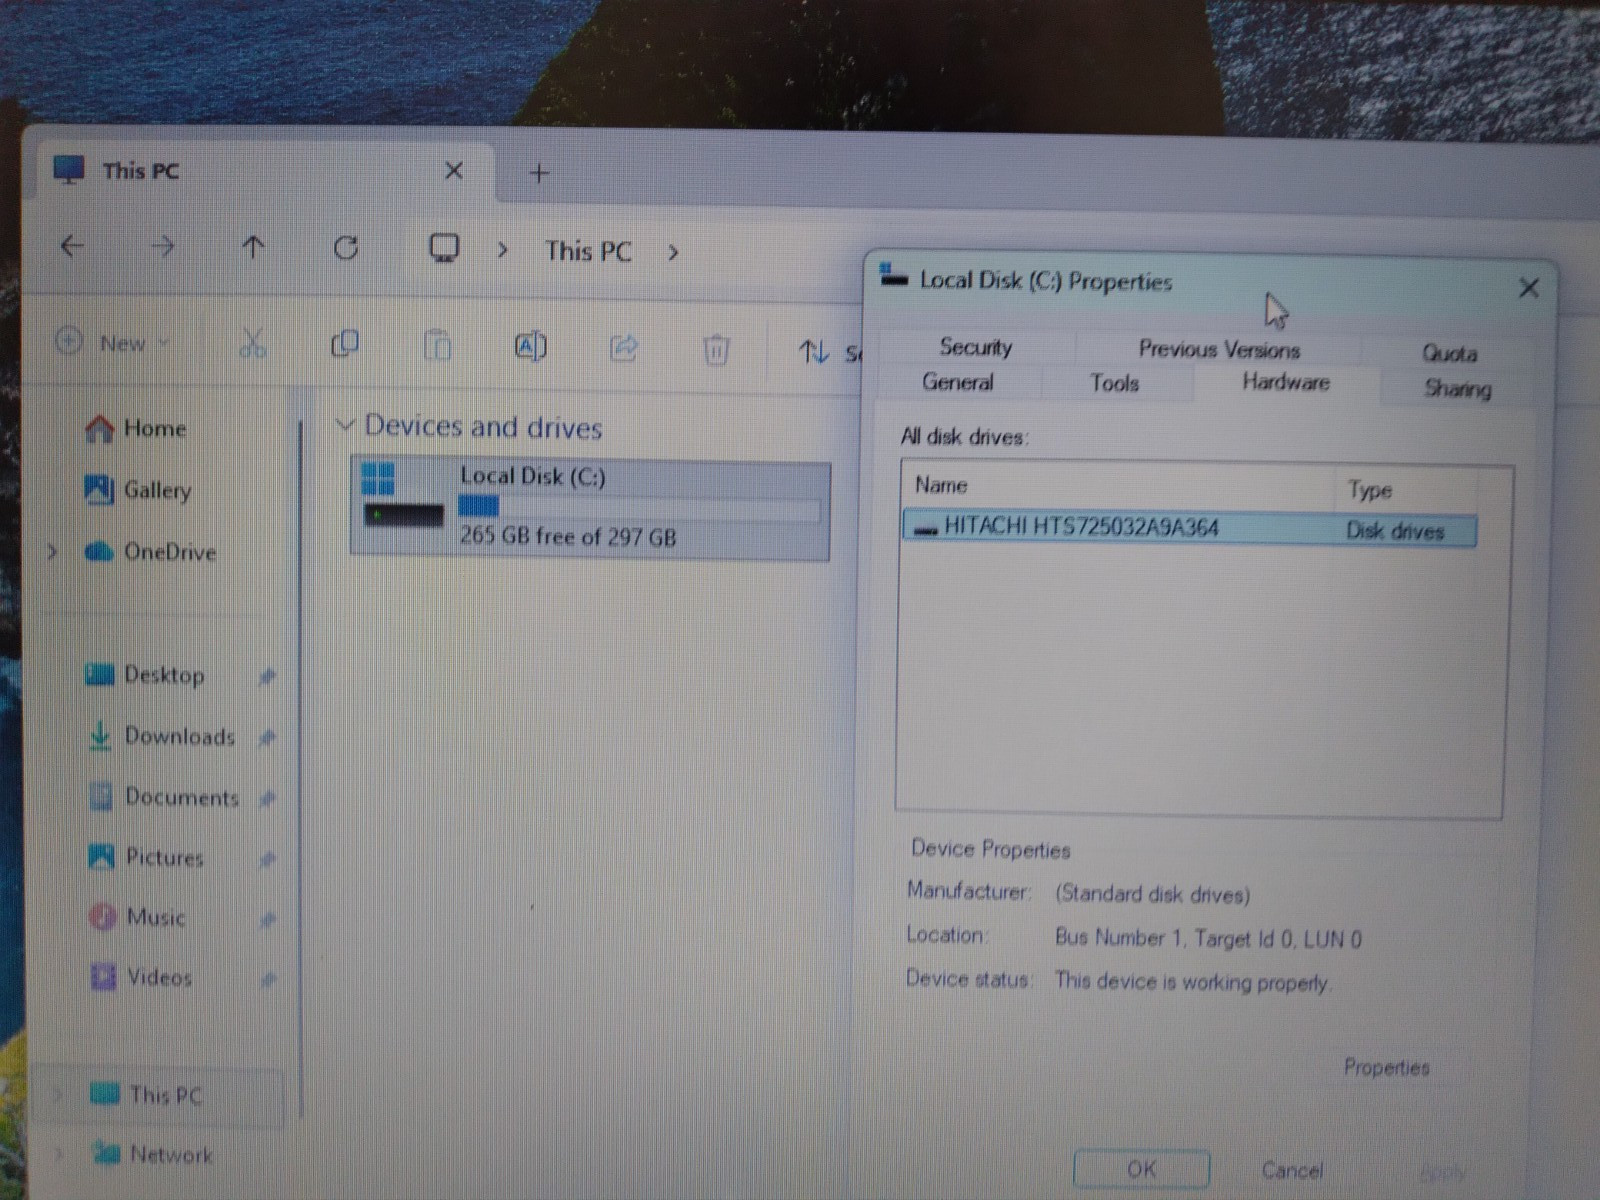Click the Local Disk (C:) usage bar
Screen dimensions: 1600x1200
(638, 508)
